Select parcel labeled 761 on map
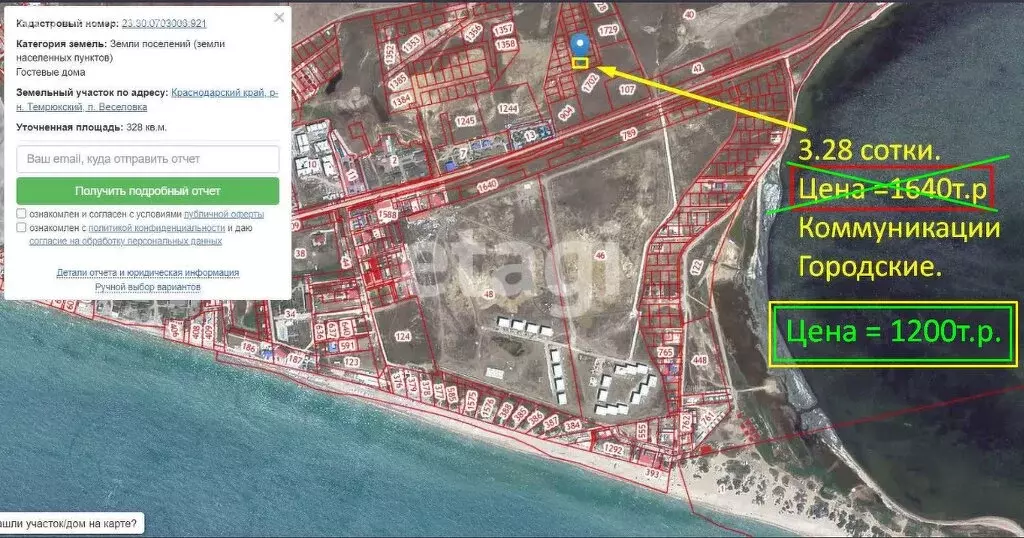 pyautogui.click(x=707, y=417)
